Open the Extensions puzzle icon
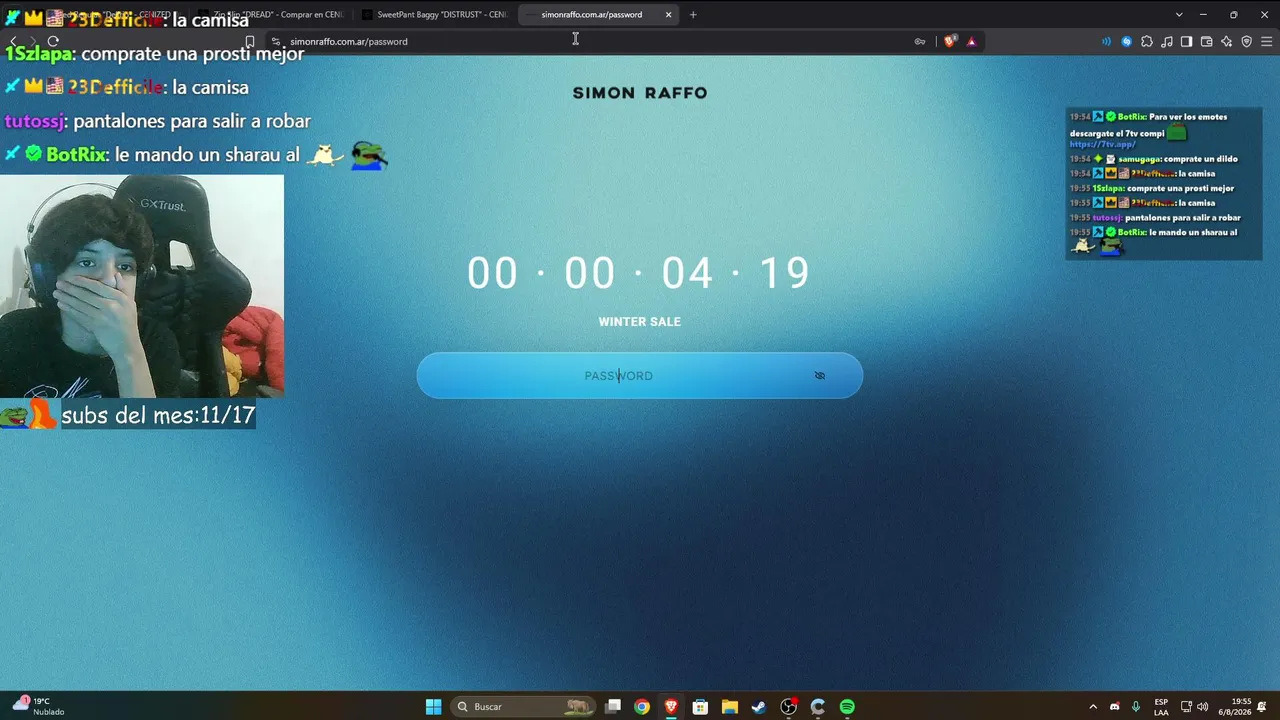Viewport: 1280px width, 720px height. [x=1147, y=42]
